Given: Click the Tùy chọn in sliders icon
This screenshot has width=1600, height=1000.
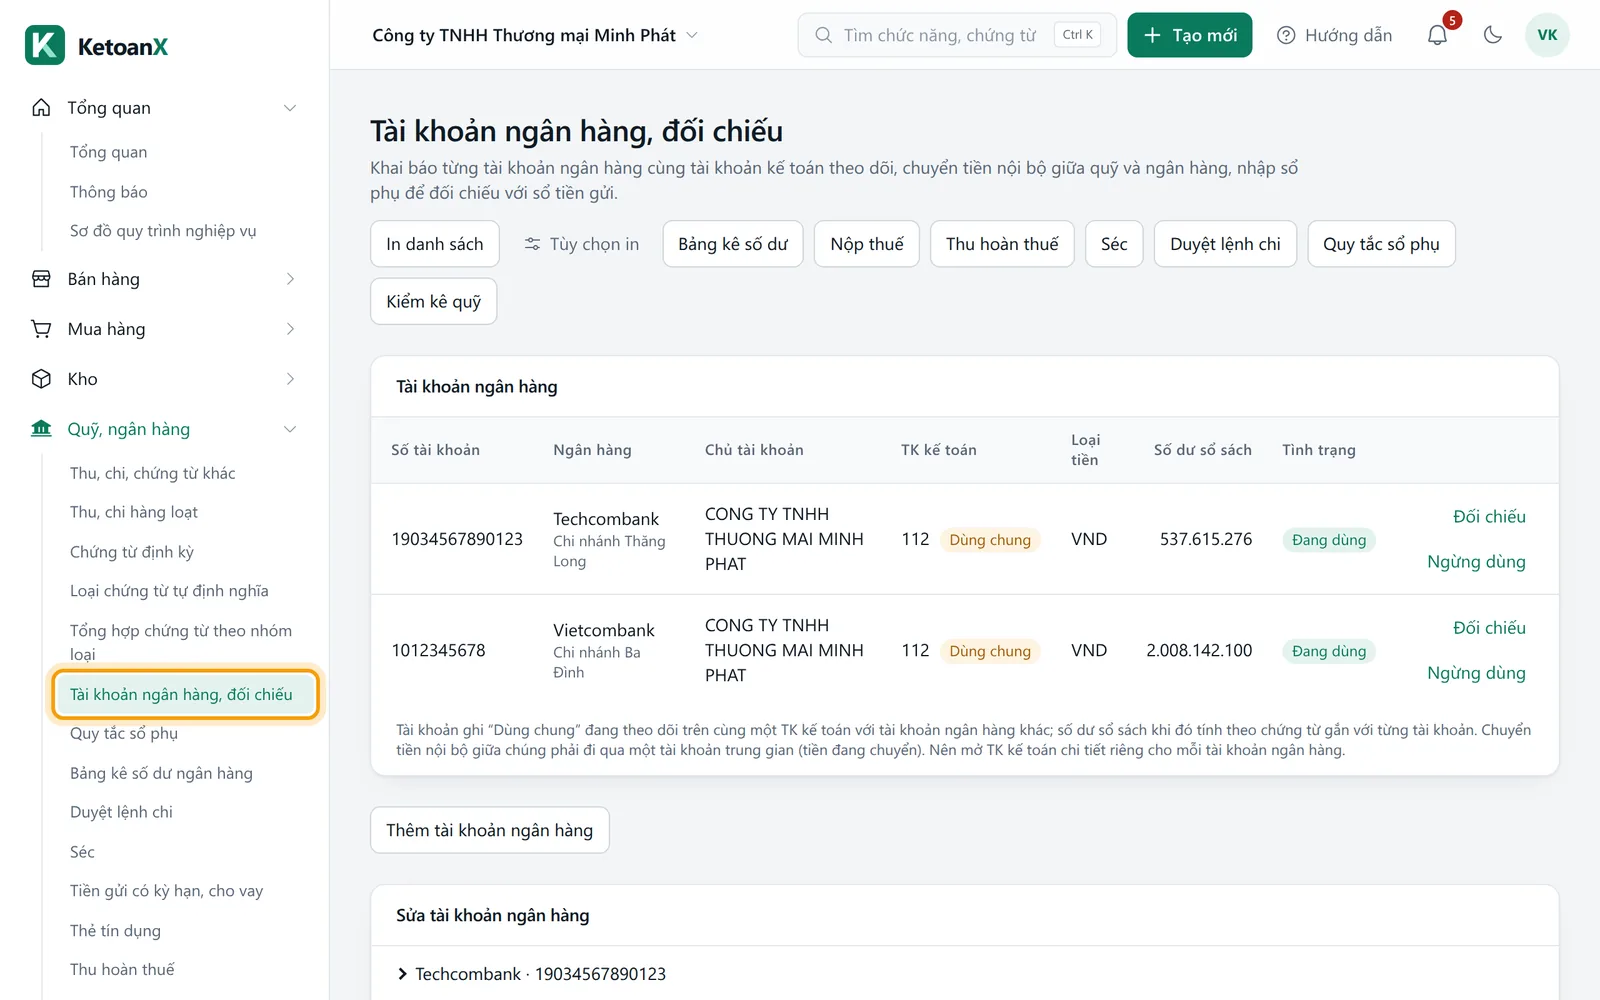Looking at the screenshot, I should coord(532,244).
